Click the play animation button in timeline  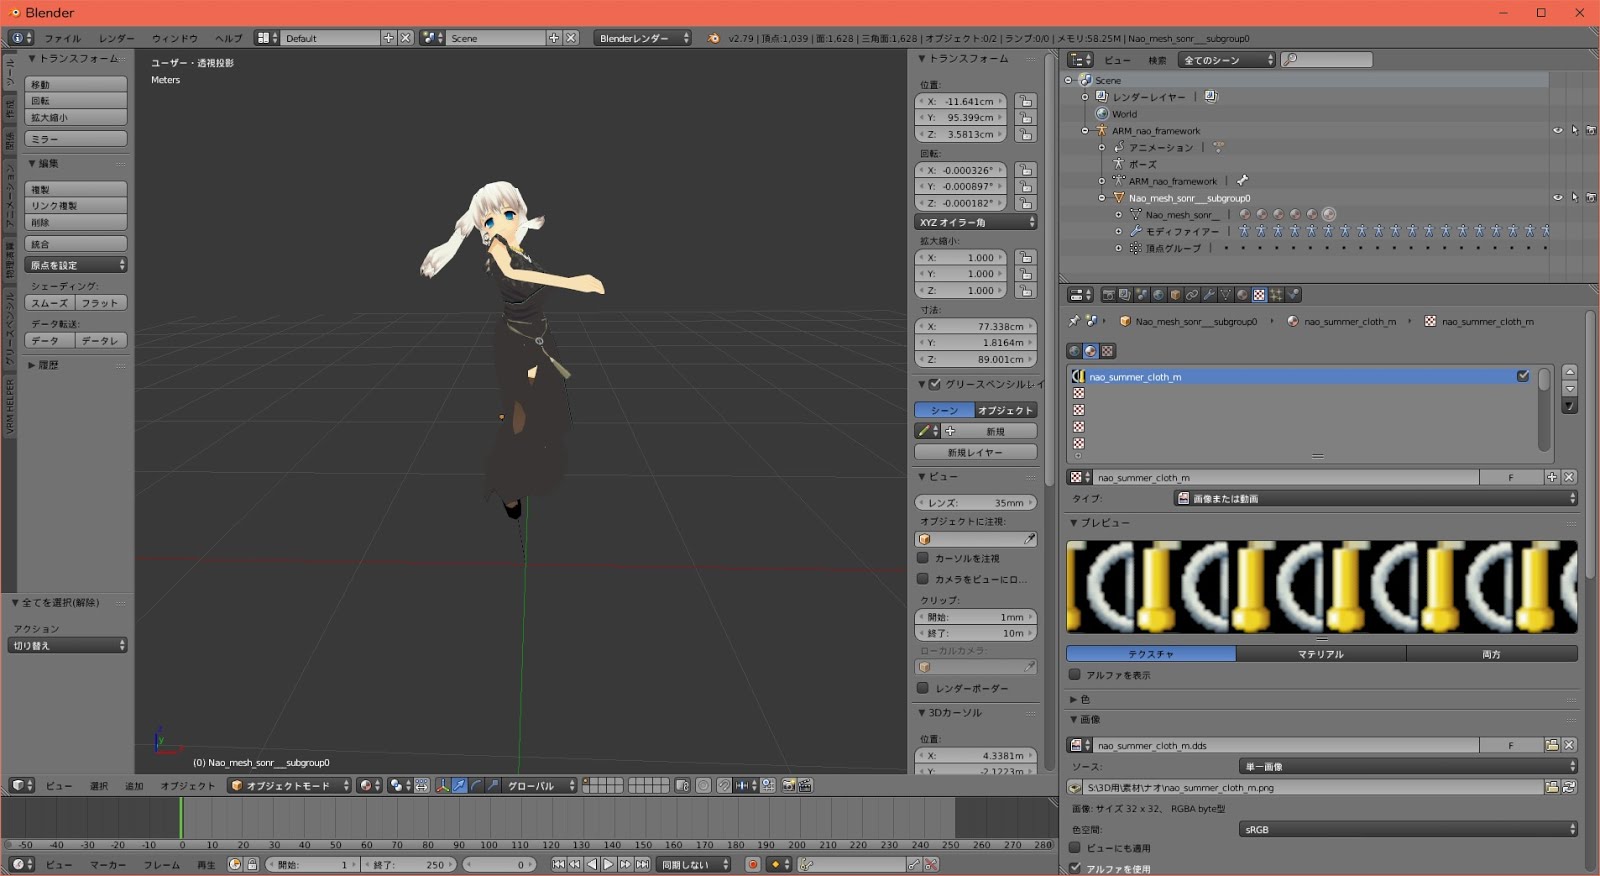608,865
